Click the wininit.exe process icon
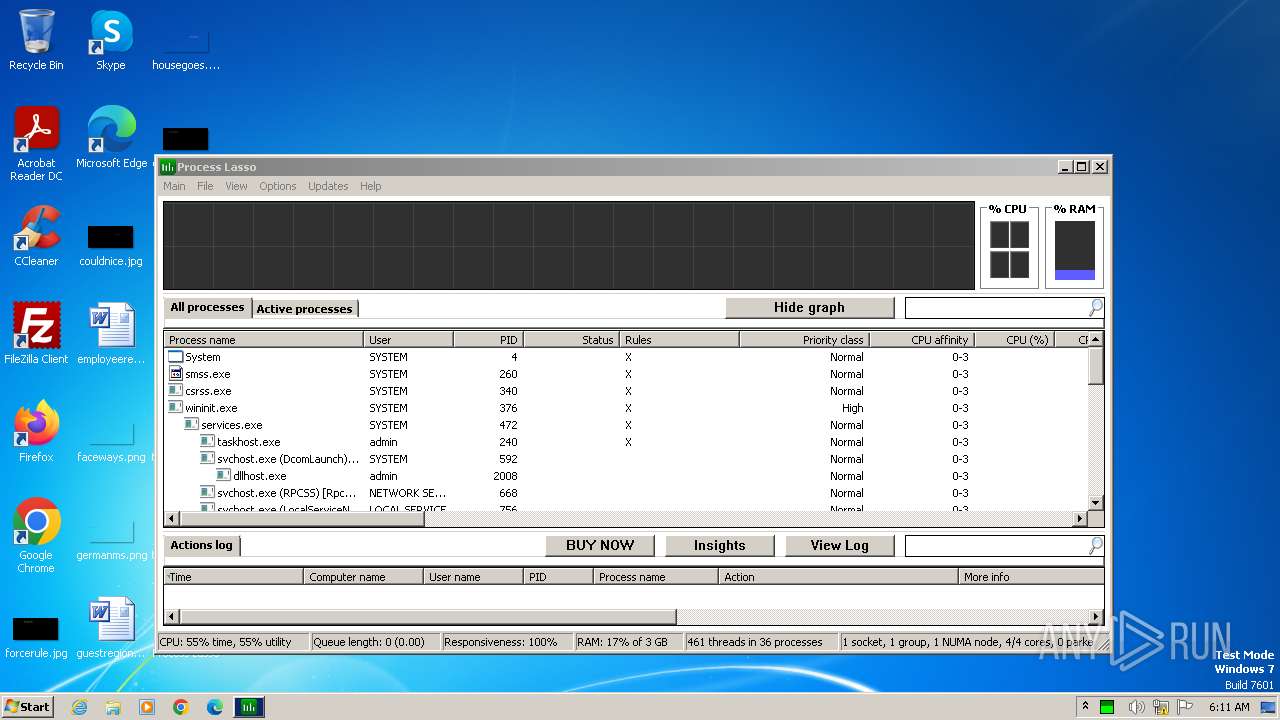 [x=176, y=408]
